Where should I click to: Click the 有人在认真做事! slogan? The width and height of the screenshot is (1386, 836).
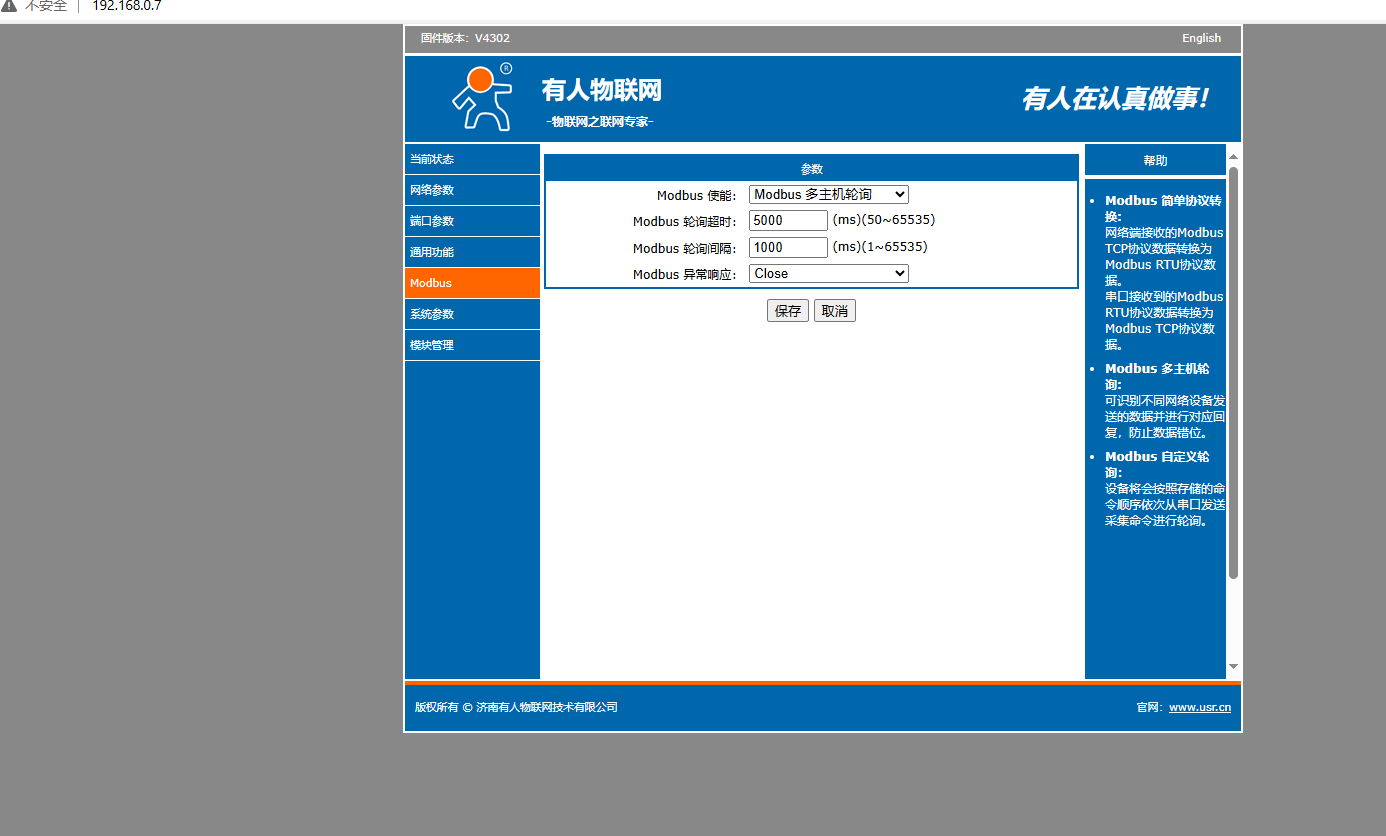coord(1115,98)
